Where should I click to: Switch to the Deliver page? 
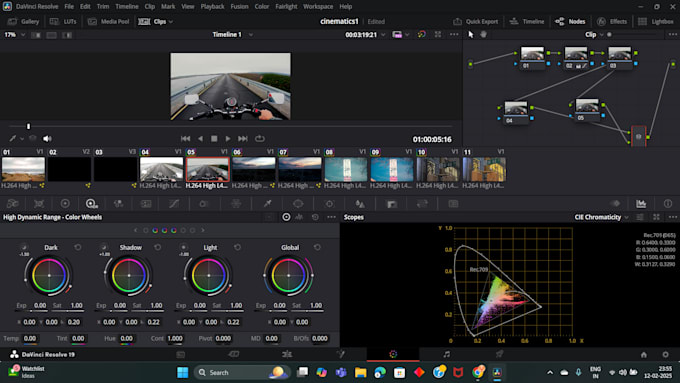499,354
